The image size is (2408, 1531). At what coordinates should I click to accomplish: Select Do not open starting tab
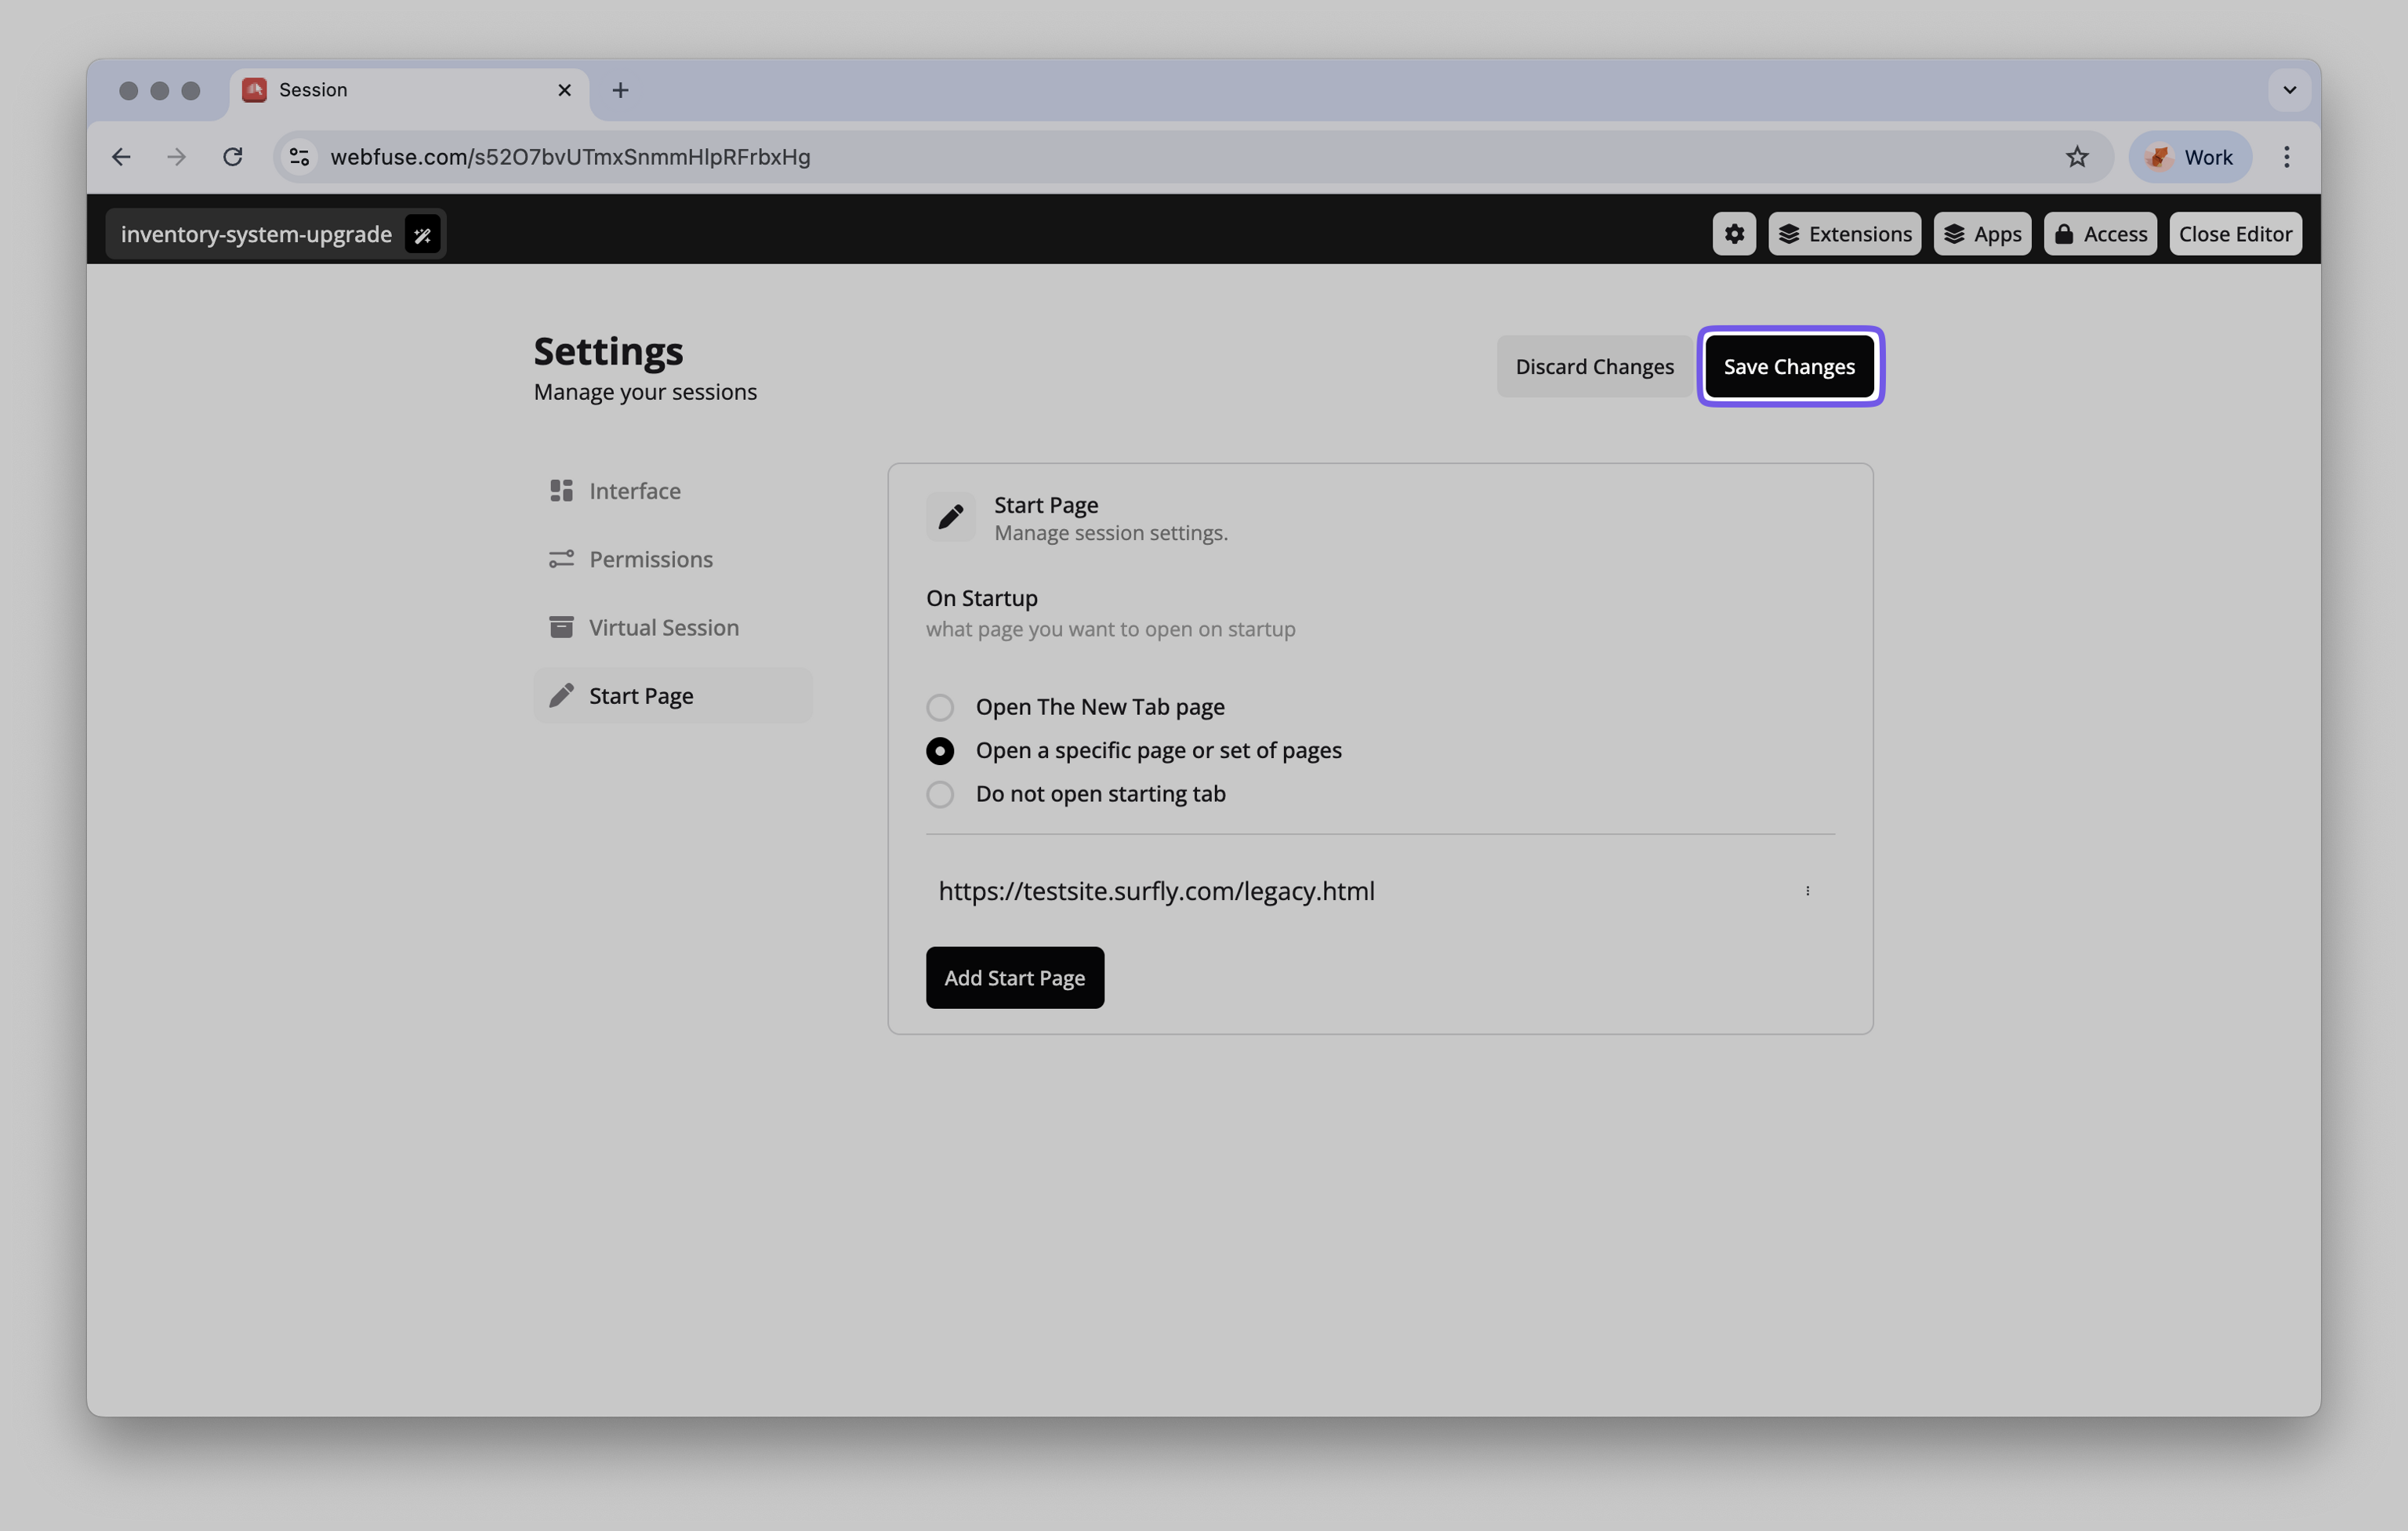coord(939,794)
